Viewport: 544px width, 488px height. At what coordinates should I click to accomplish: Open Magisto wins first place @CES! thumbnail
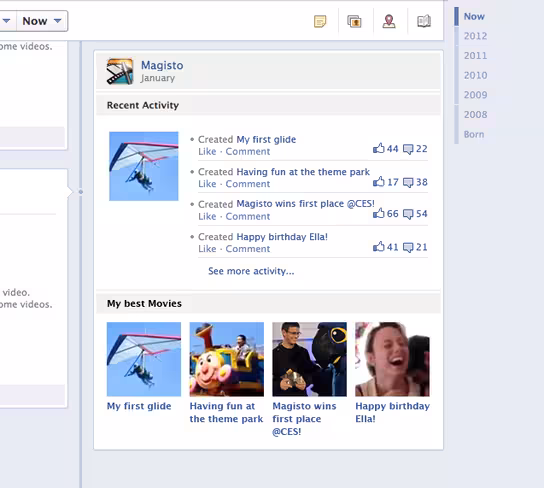coord(309,359)
